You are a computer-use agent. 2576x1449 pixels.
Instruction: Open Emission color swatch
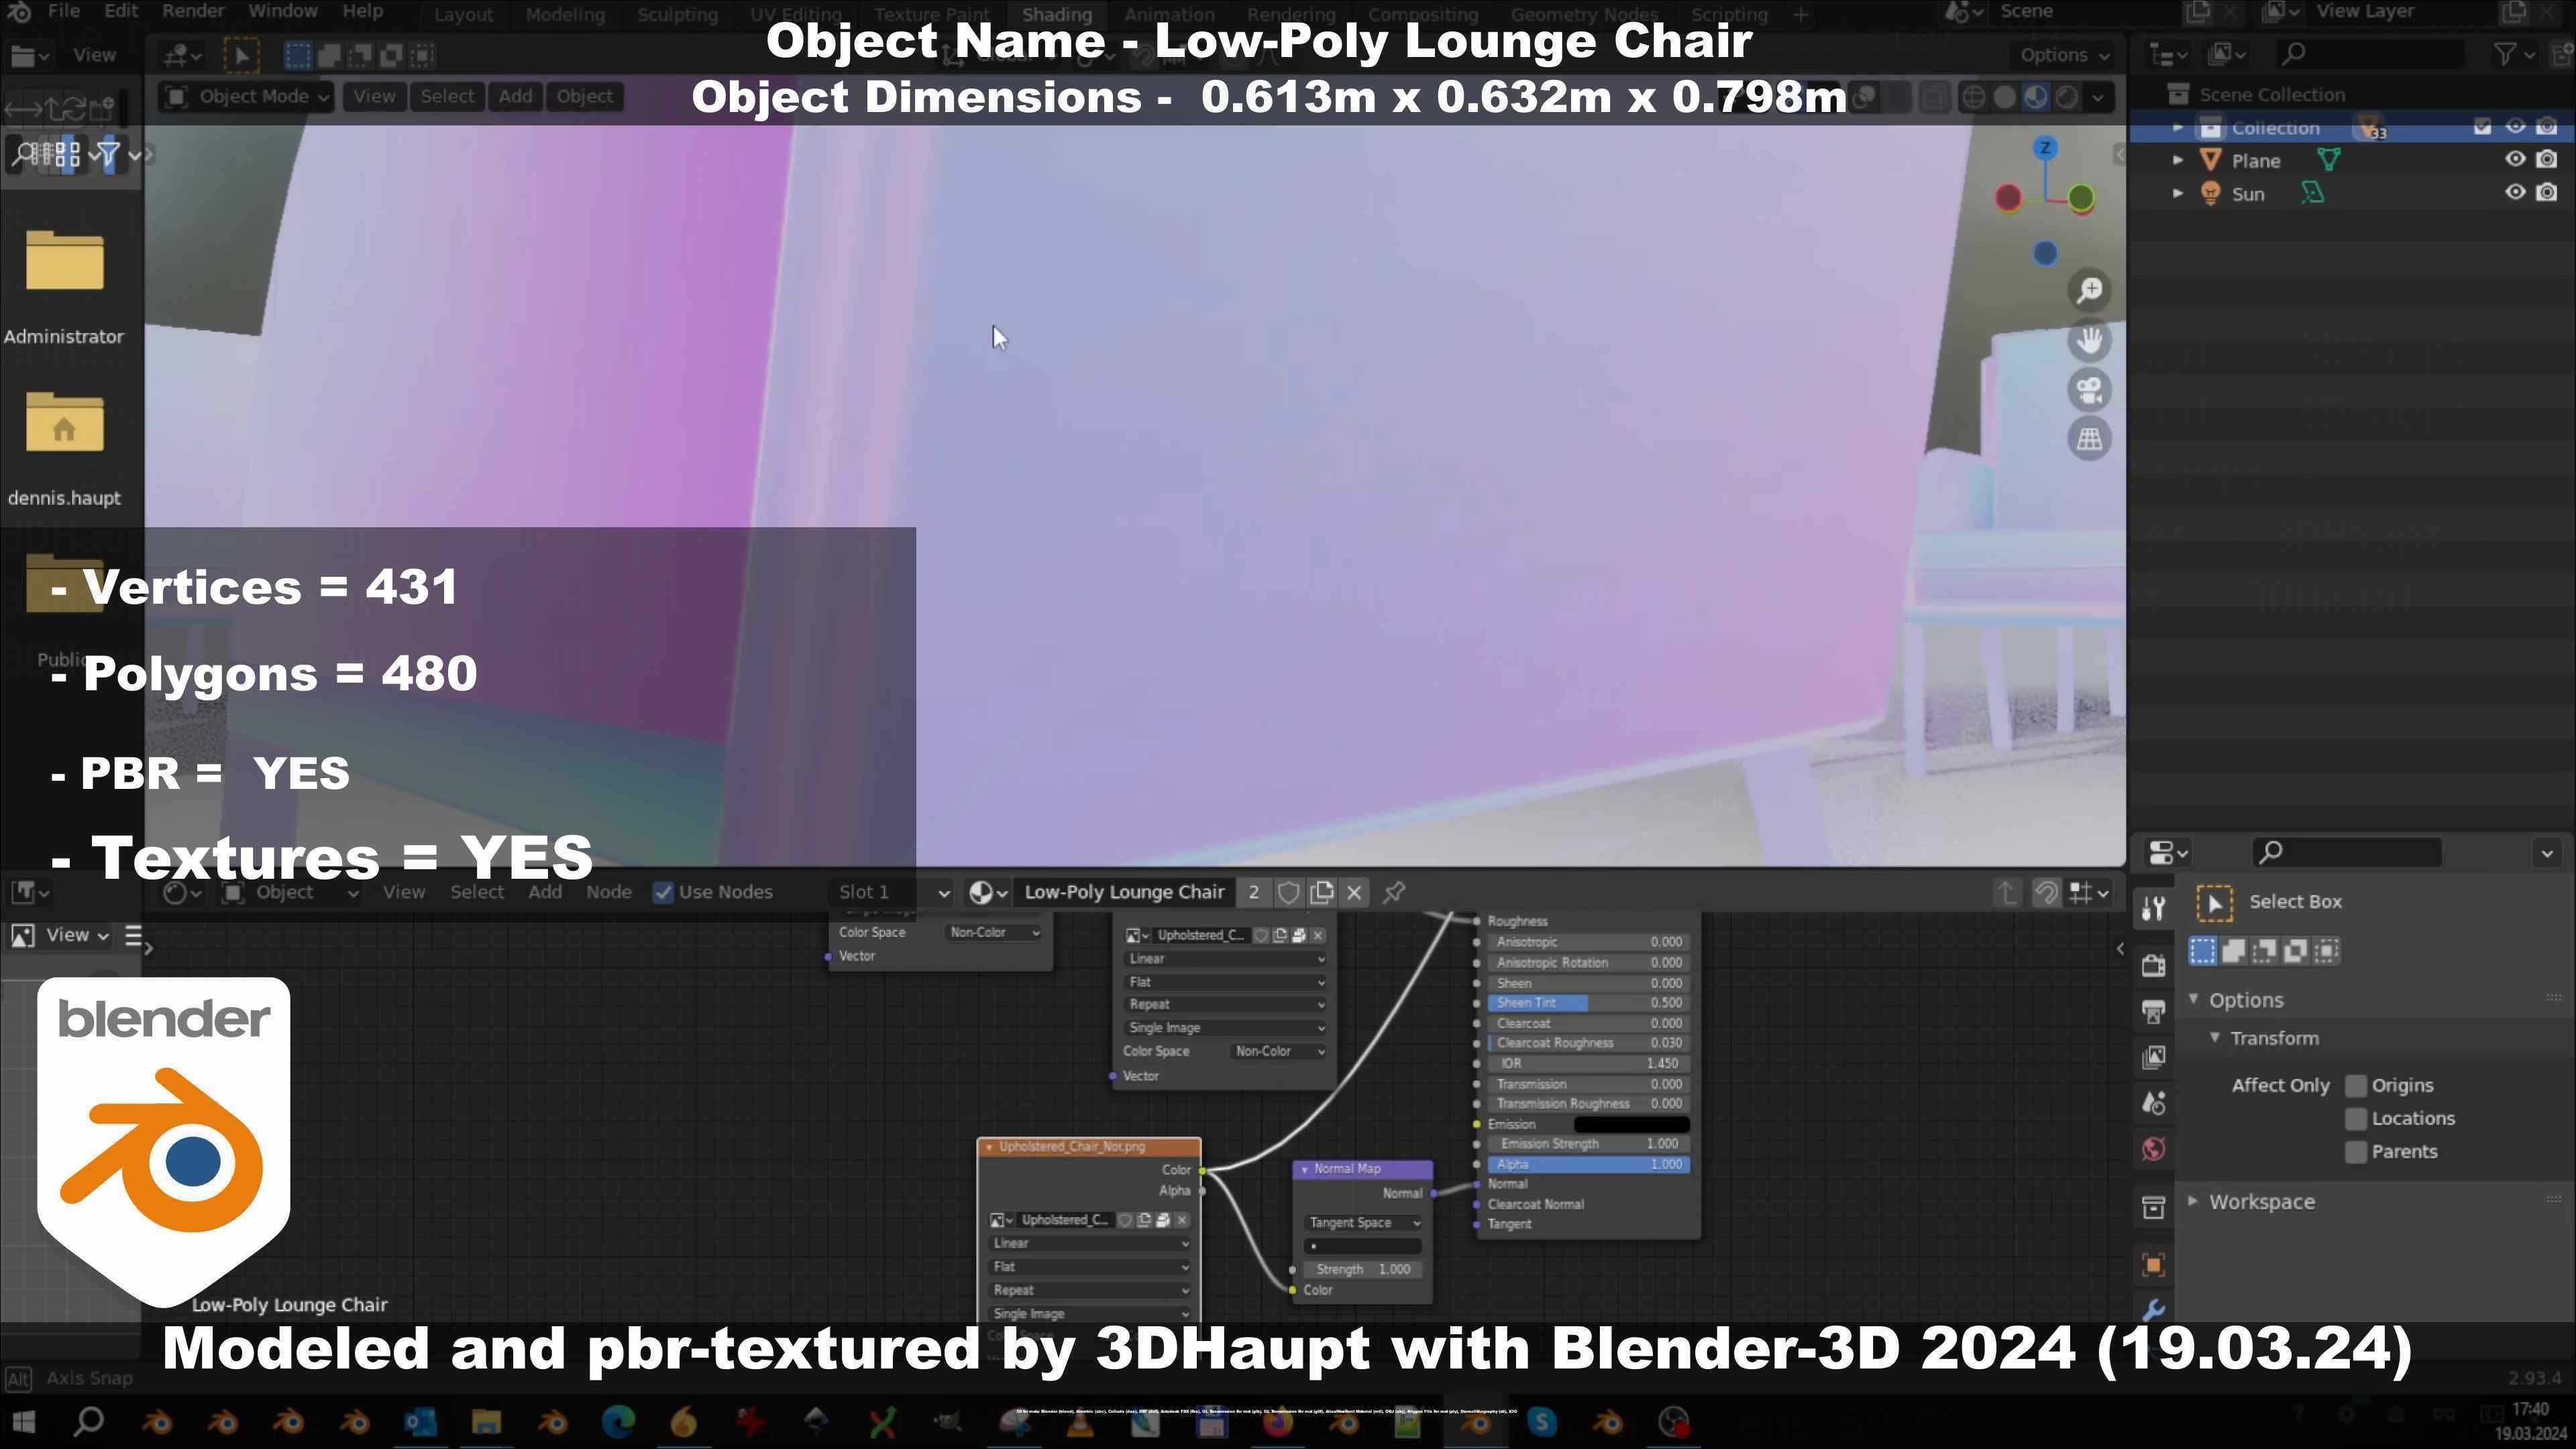click(x=1631, y=1126)
